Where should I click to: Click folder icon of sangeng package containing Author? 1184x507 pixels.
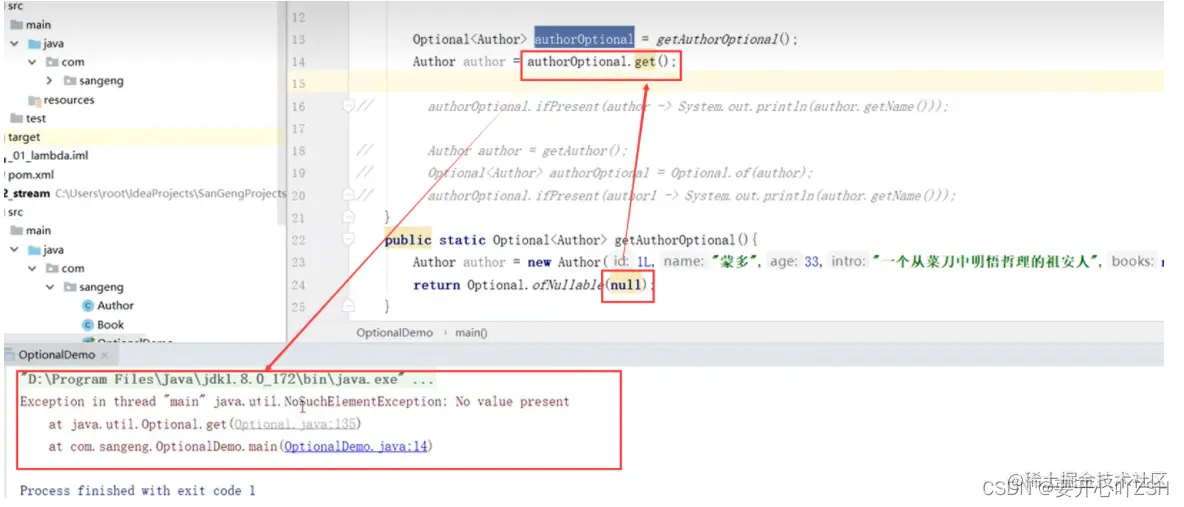click(x=69, y=287)
